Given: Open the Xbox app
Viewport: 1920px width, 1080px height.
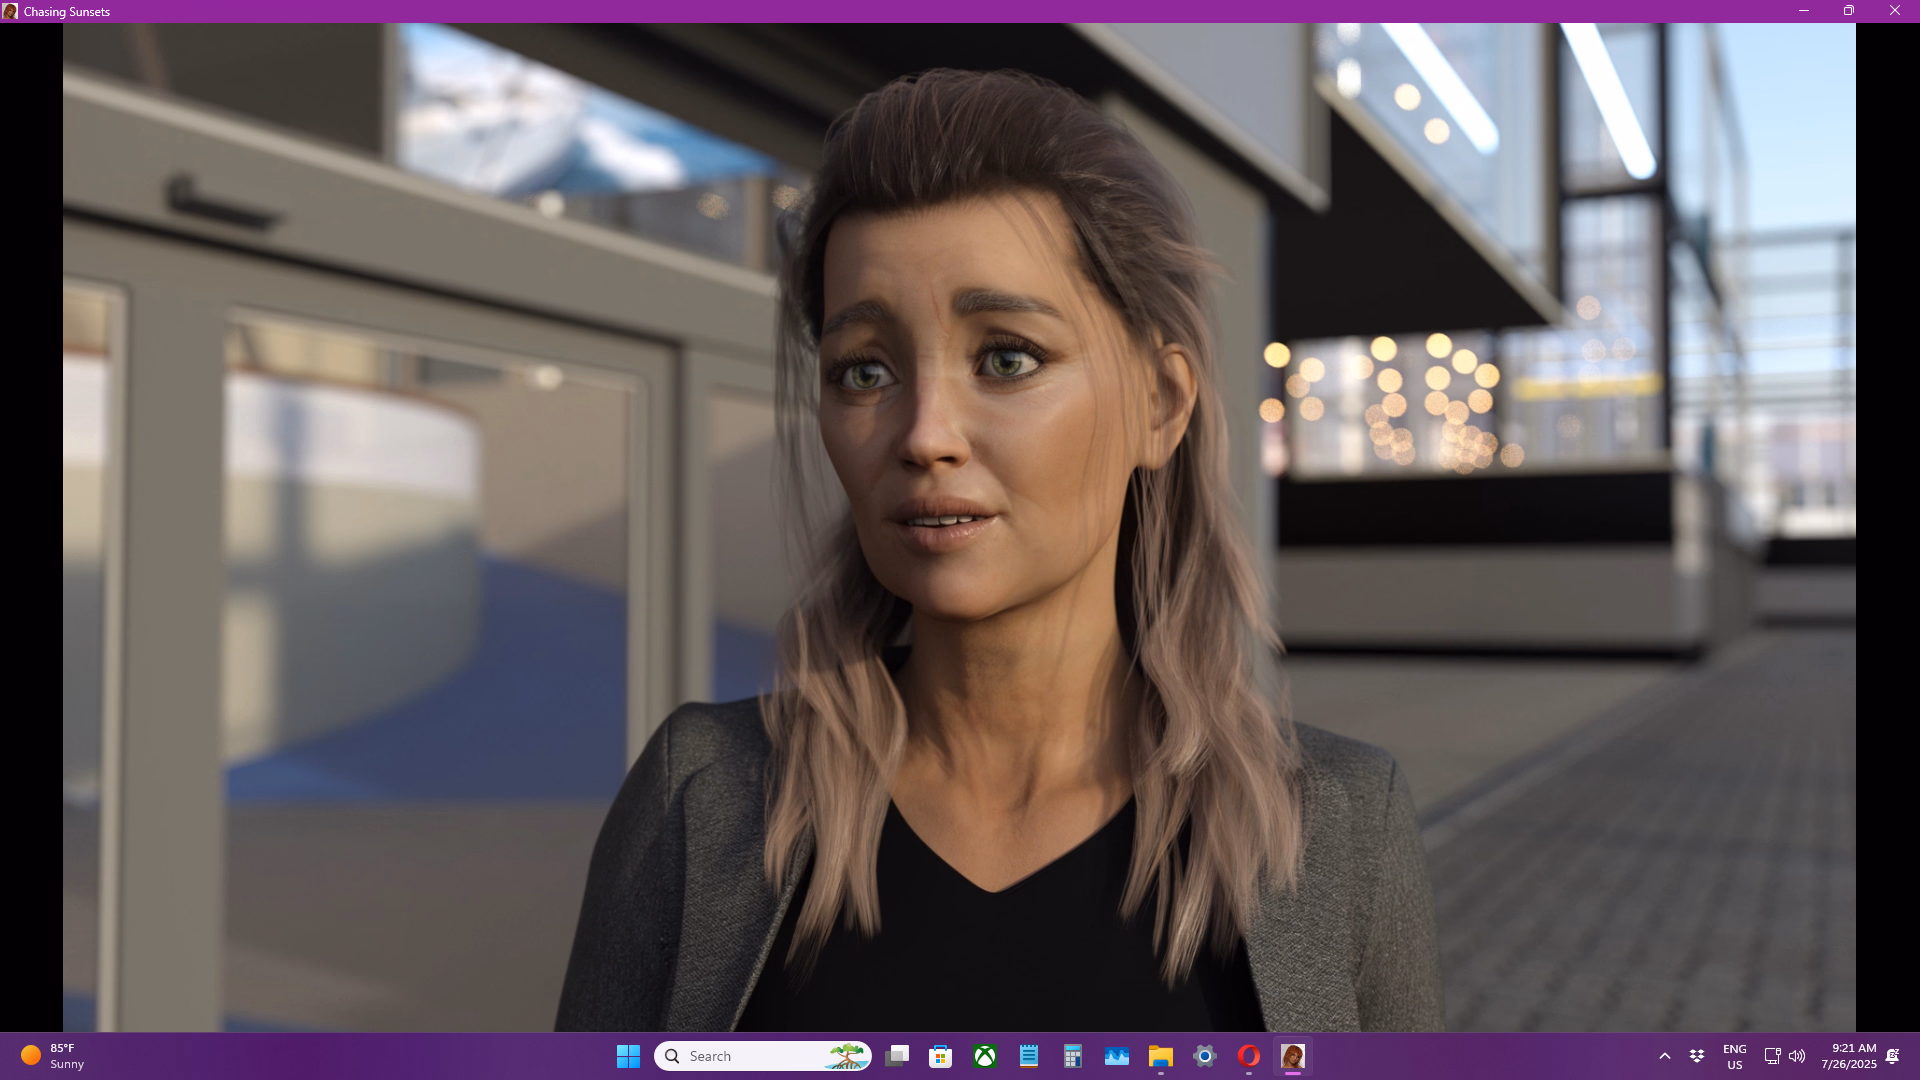Looking at the screenshot, I should coord(985,1056).
